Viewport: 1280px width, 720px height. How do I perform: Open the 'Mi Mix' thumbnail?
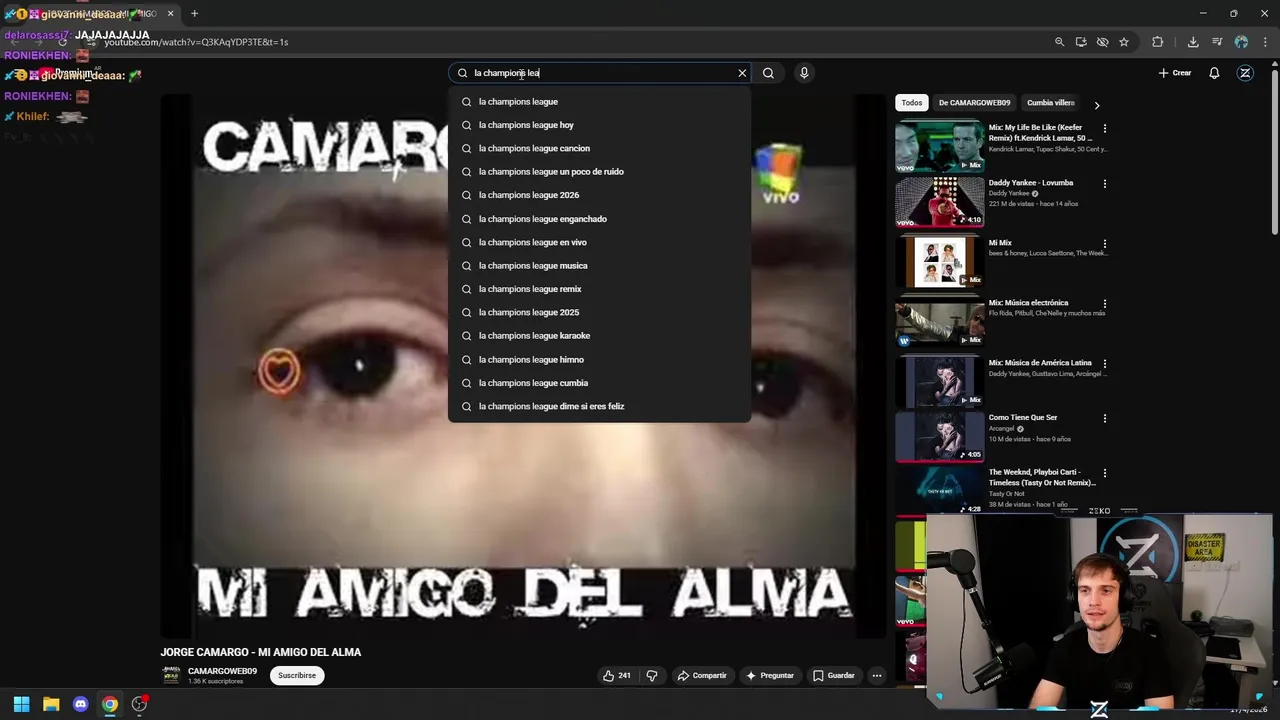pos(940,262)
